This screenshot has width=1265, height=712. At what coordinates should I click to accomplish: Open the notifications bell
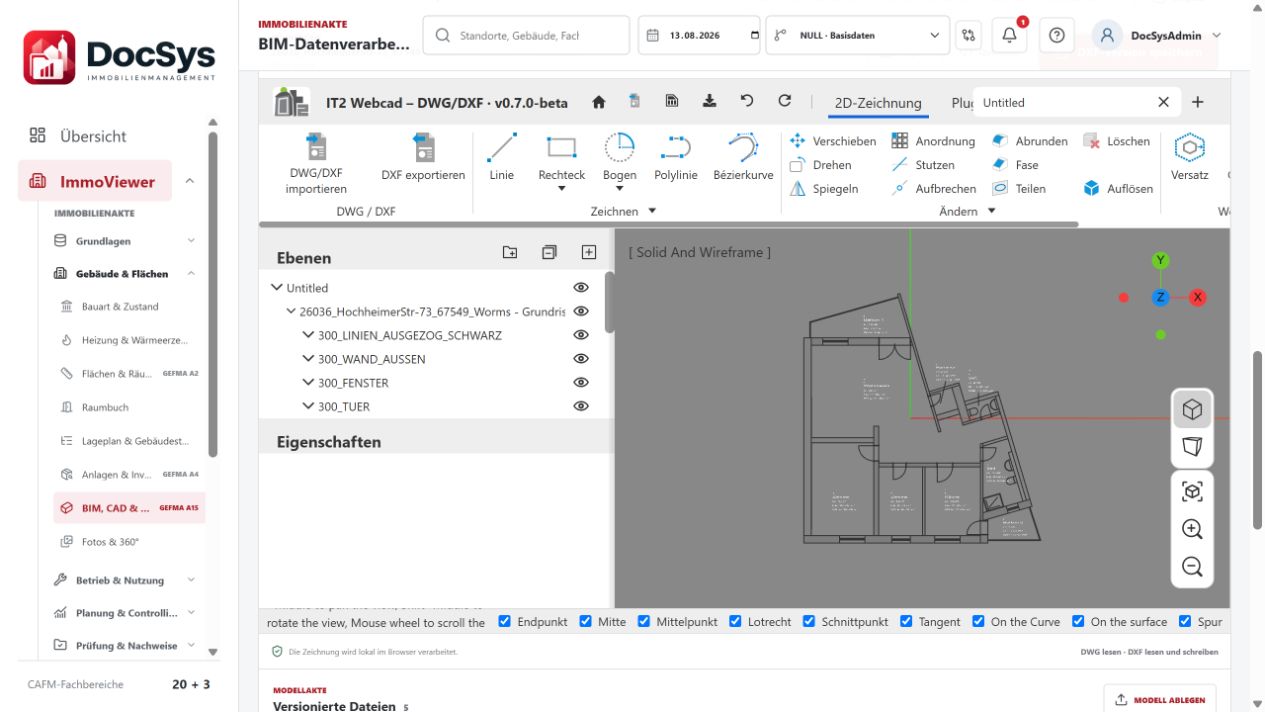(x=1009, y=35)
